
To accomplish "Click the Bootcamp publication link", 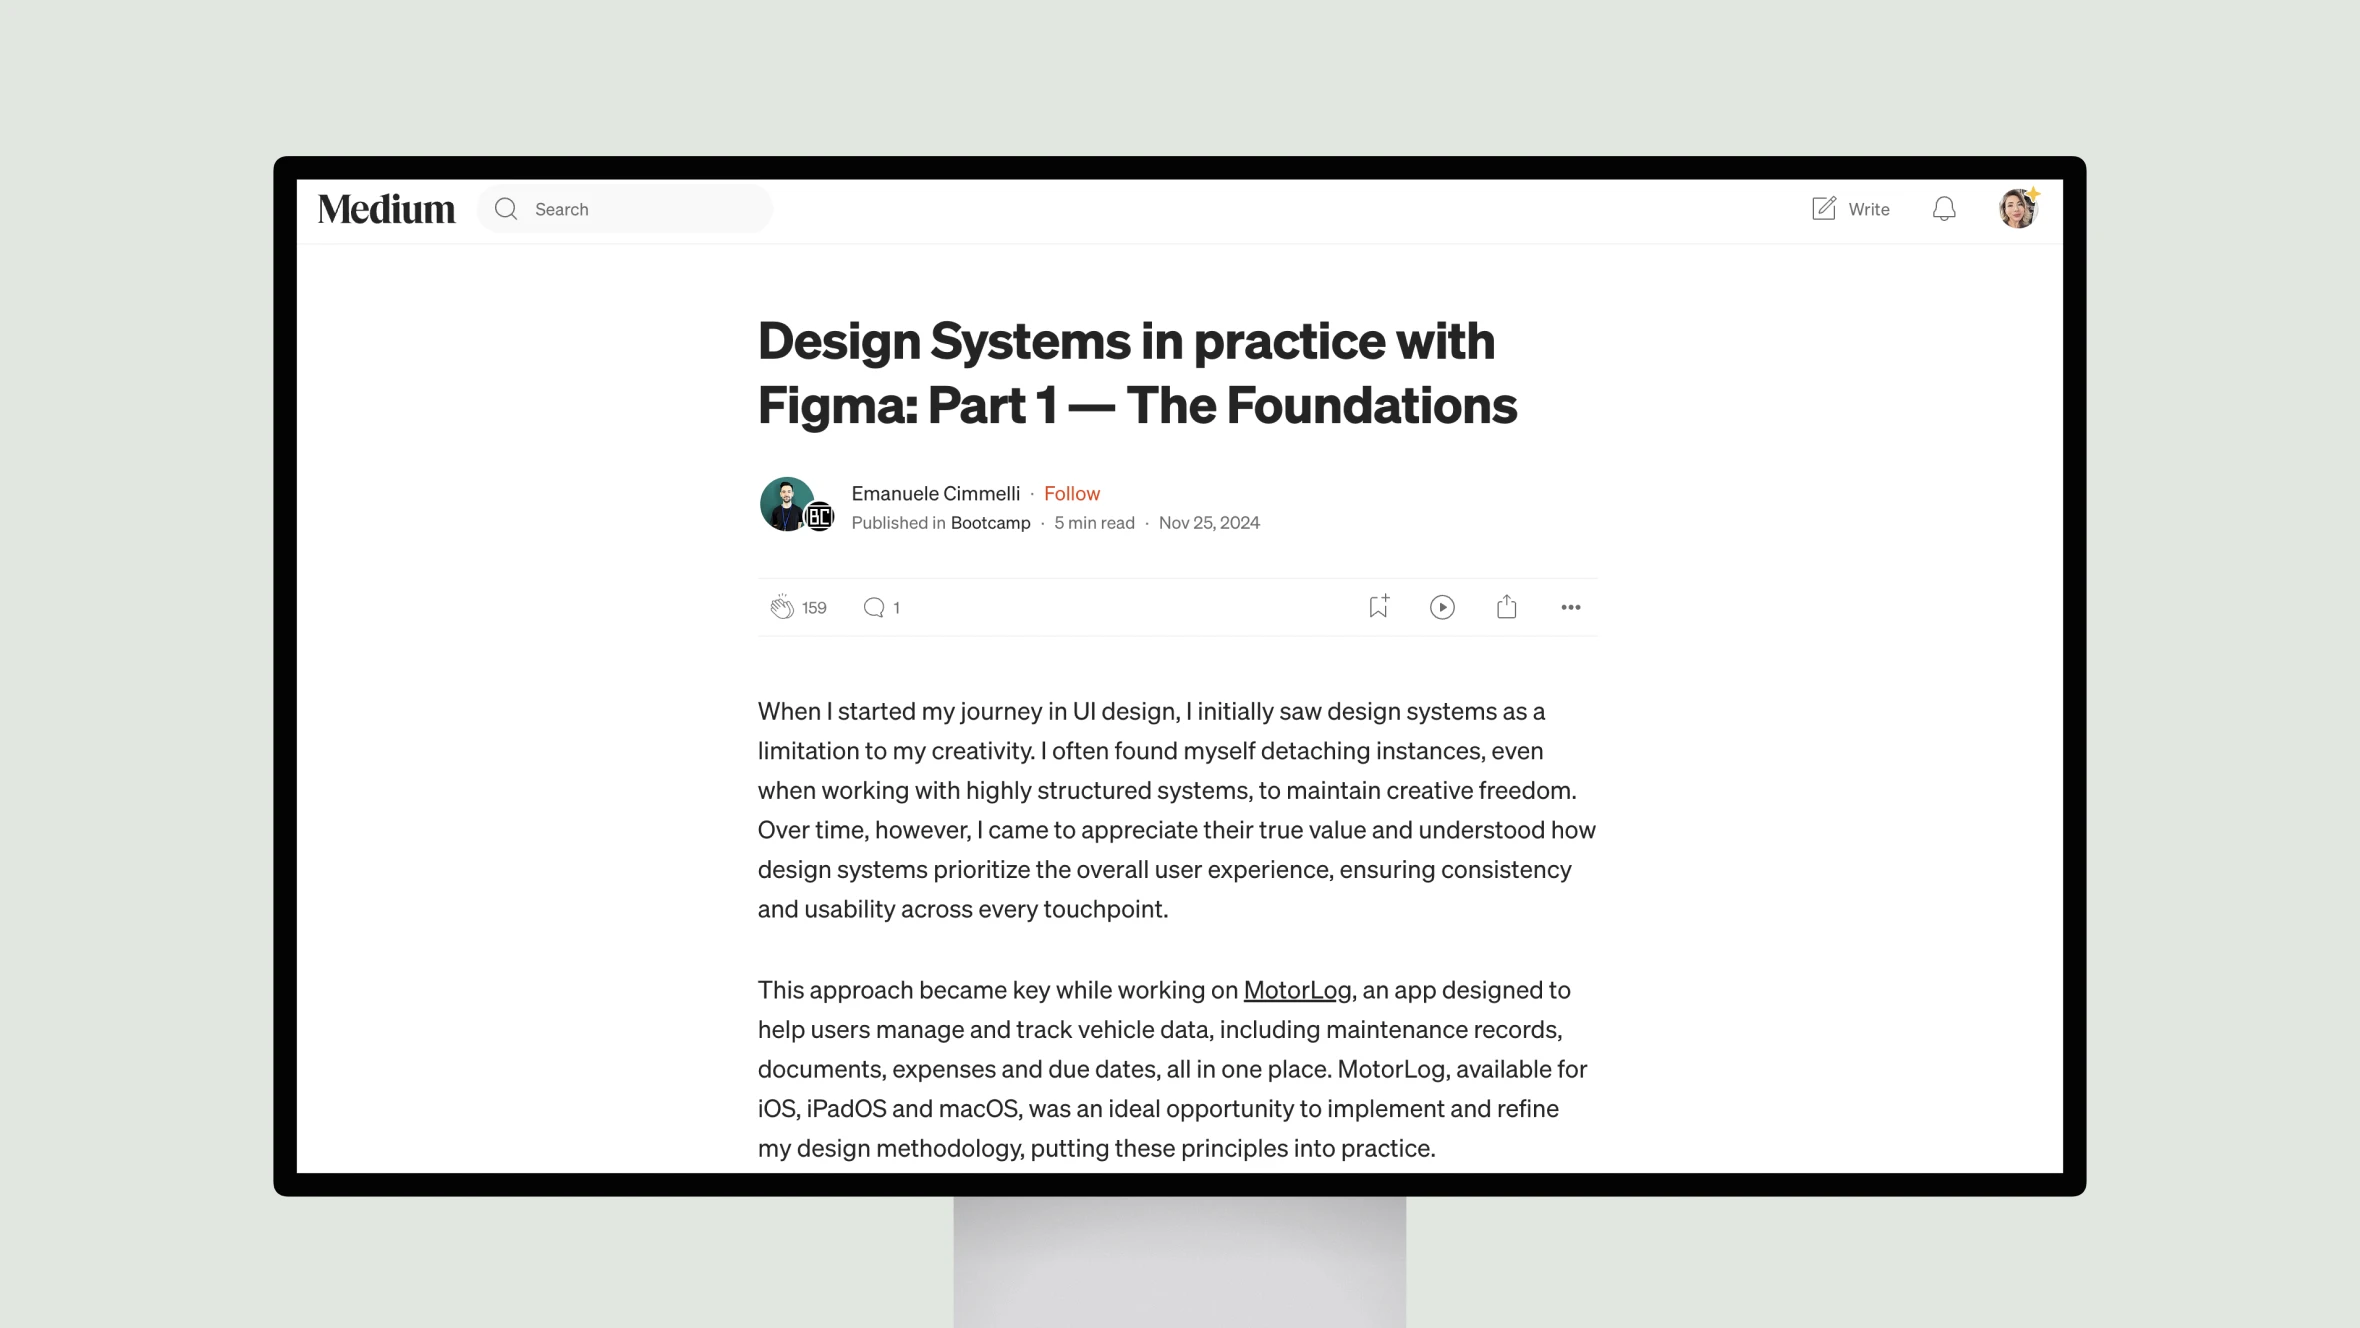I will pos(989,522).
